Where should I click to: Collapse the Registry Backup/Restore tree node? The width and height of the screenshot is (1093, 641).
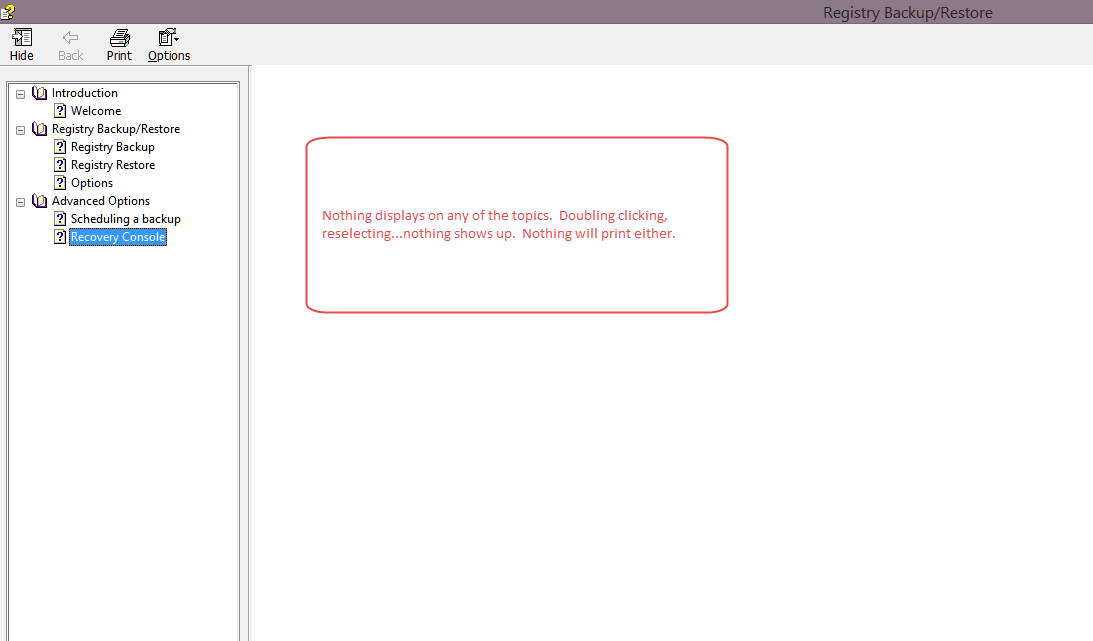pos(20,129)
